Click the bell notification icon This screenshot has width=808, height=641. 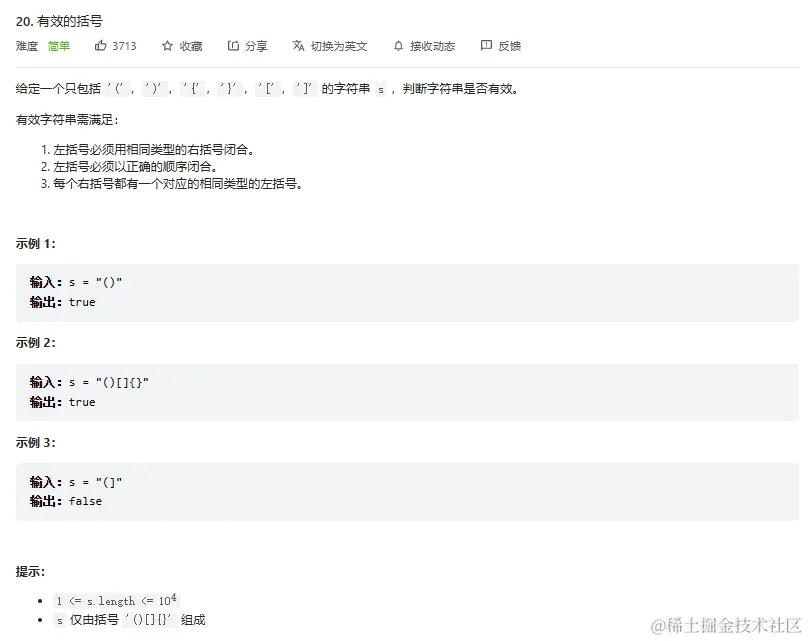click(x=398, y=46)
